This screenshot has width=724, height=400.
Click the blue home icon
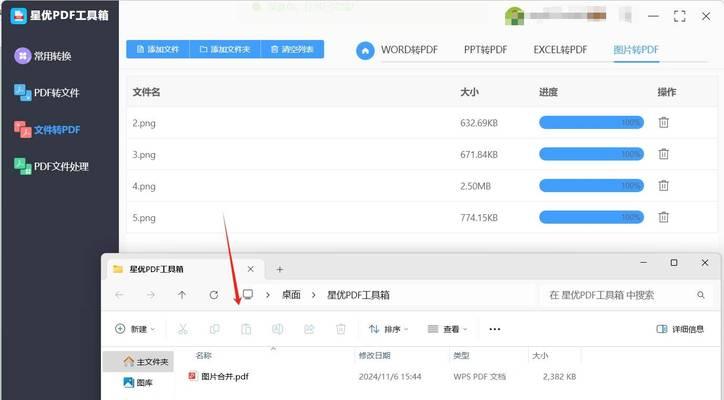coord(365,50)
